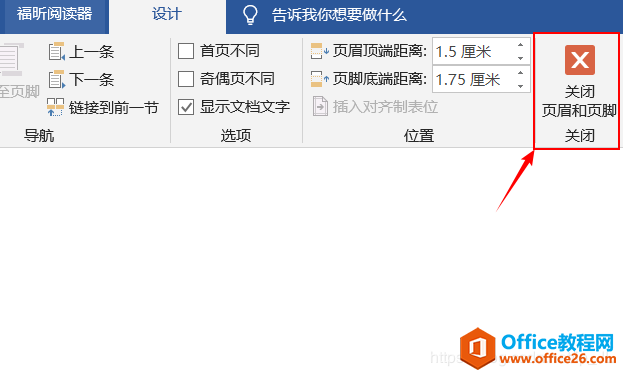Click the 下一条 button label

(92, 79)
